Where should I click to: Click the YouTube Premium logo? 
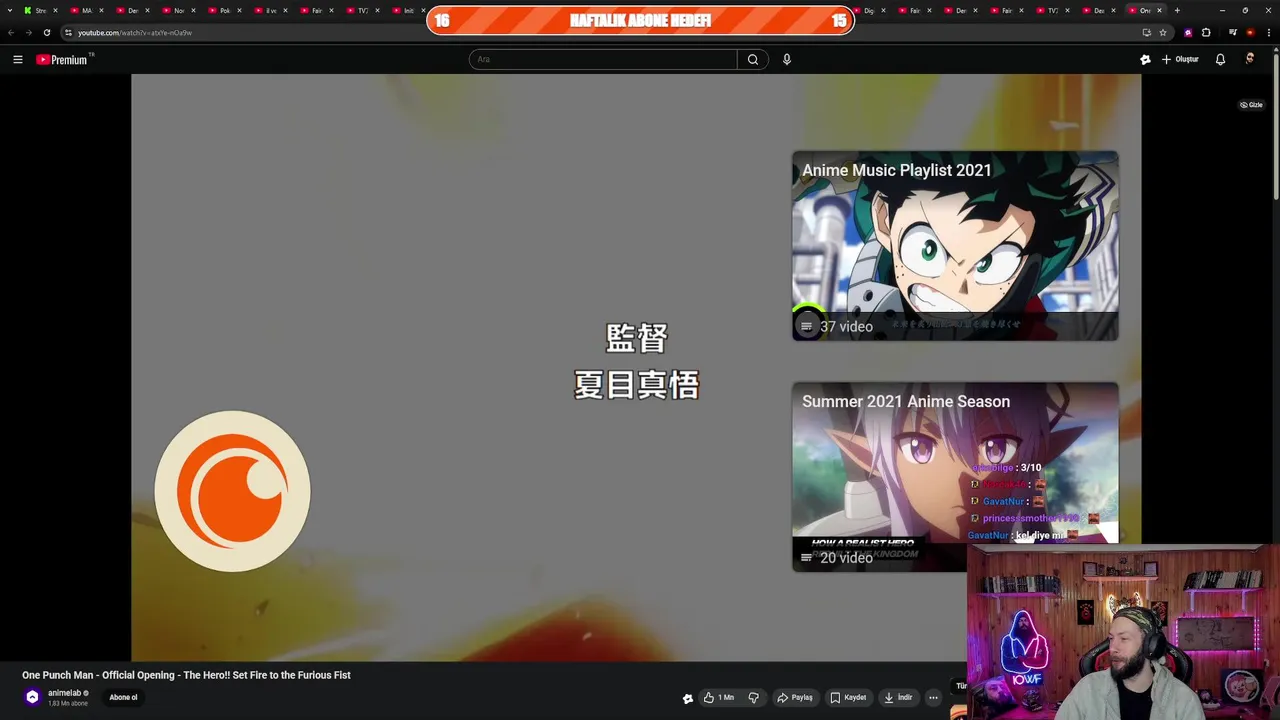[62, 60]
